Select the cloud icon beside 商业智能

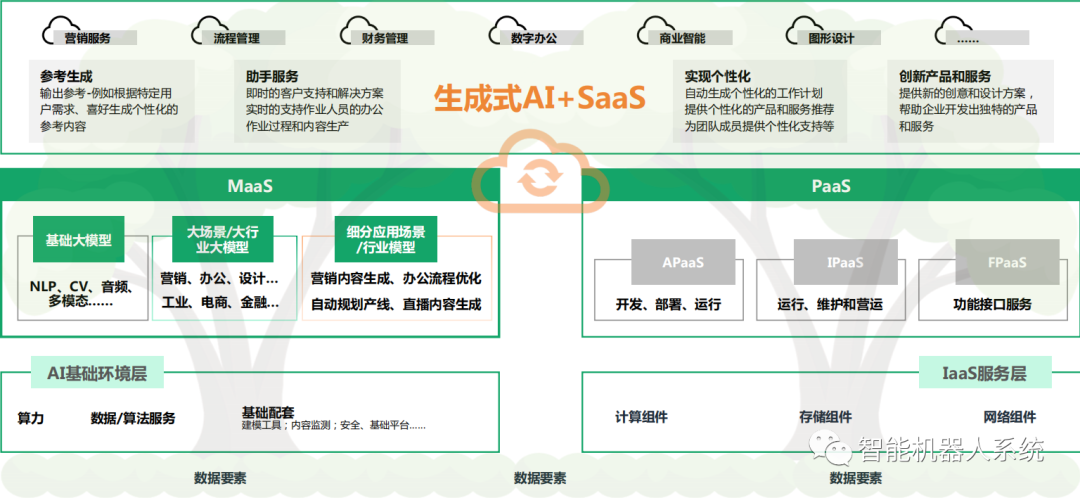point(655,32)
